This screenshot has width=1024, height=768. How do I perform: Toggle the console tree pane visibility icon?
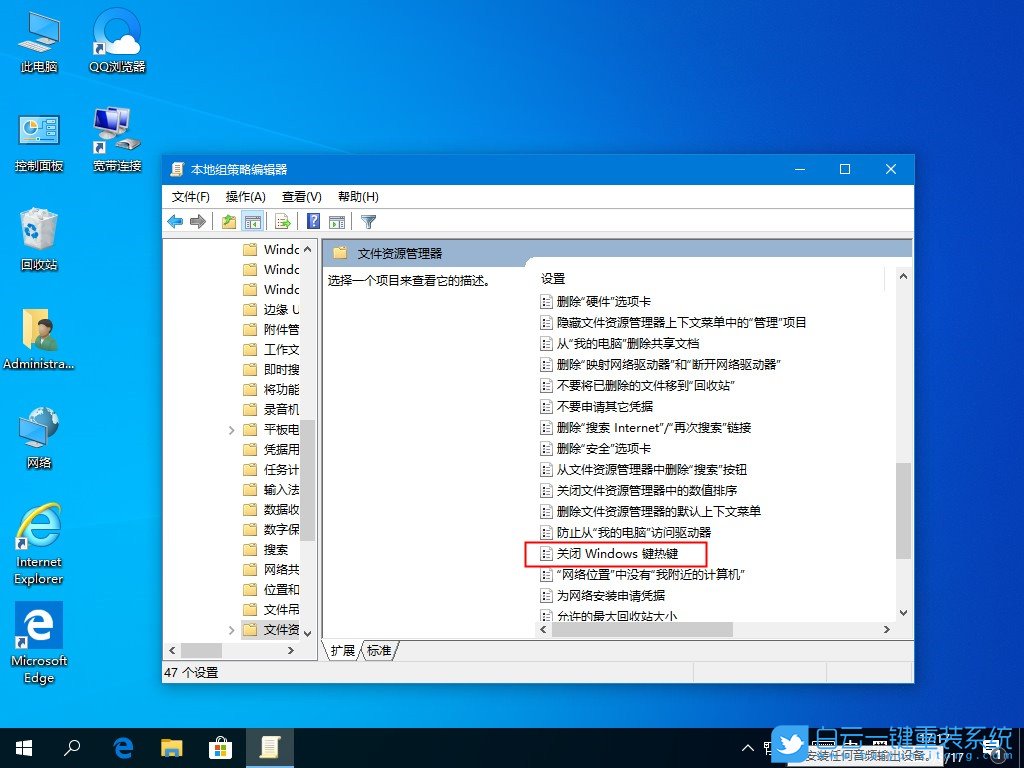(254, 220)
